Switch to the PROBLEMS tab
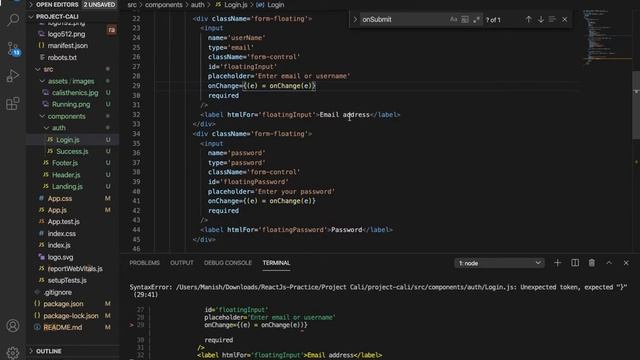Screen dimensions: 640x360 coord(144,263)
